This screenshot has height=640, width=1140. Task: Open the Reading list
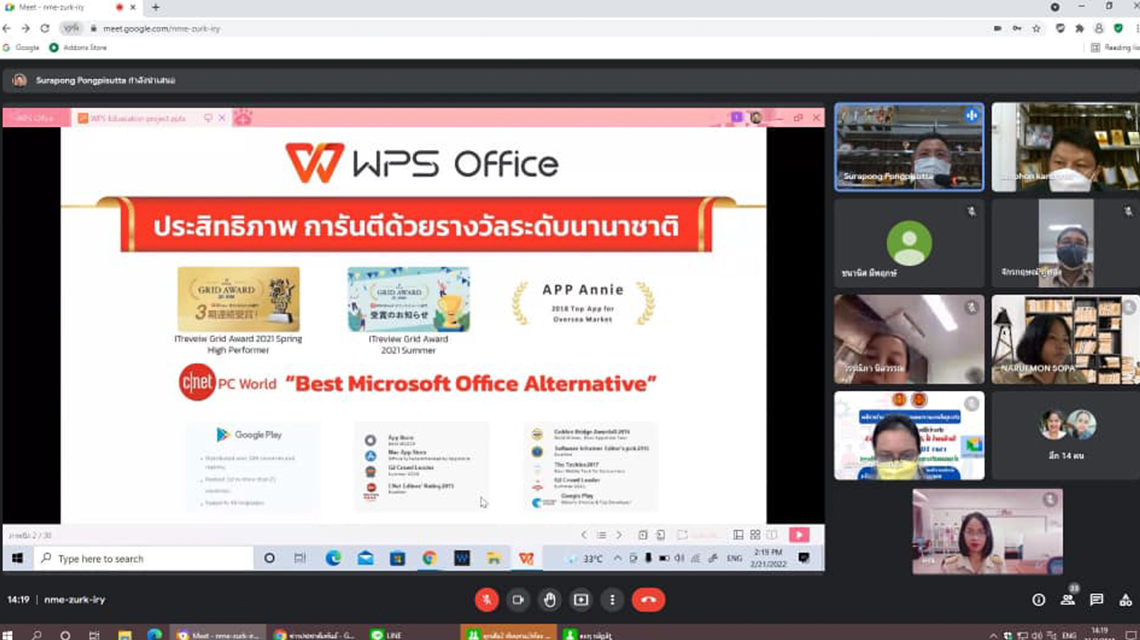1114,47
